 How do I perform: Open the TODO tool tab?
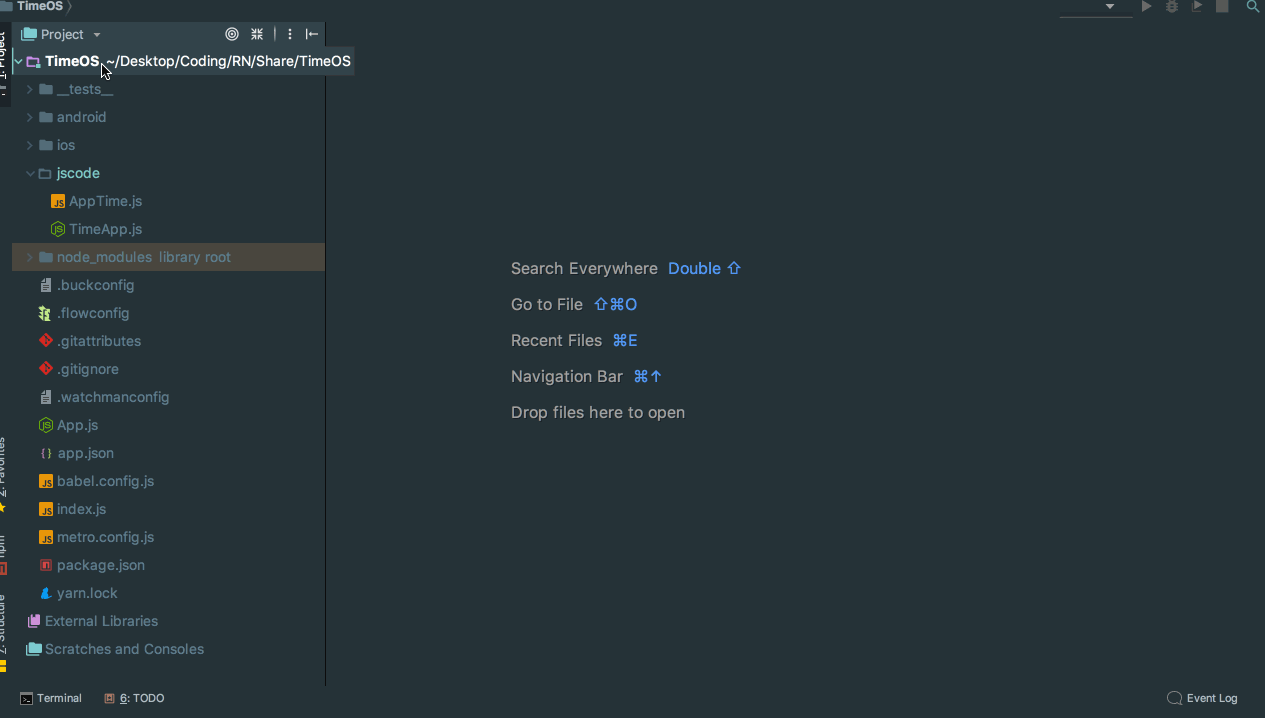(135, 698)
